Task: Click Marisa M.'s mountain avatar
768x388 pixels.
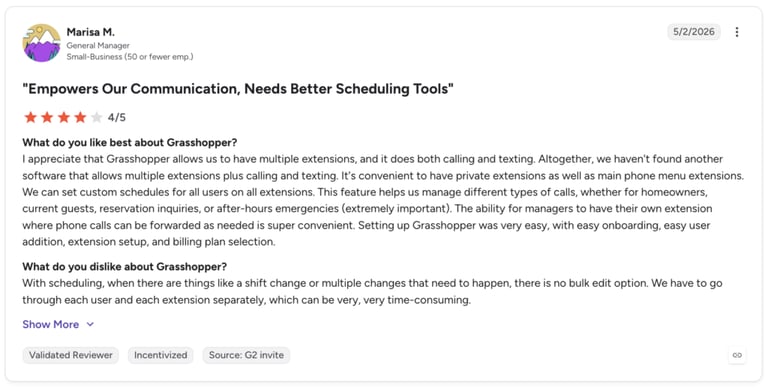Action: (x=42, y=43)
